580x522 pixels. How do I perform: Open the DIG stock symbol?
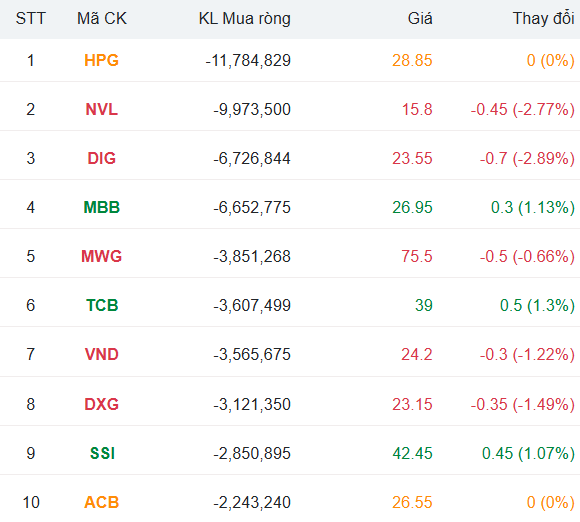click(101, 158)
